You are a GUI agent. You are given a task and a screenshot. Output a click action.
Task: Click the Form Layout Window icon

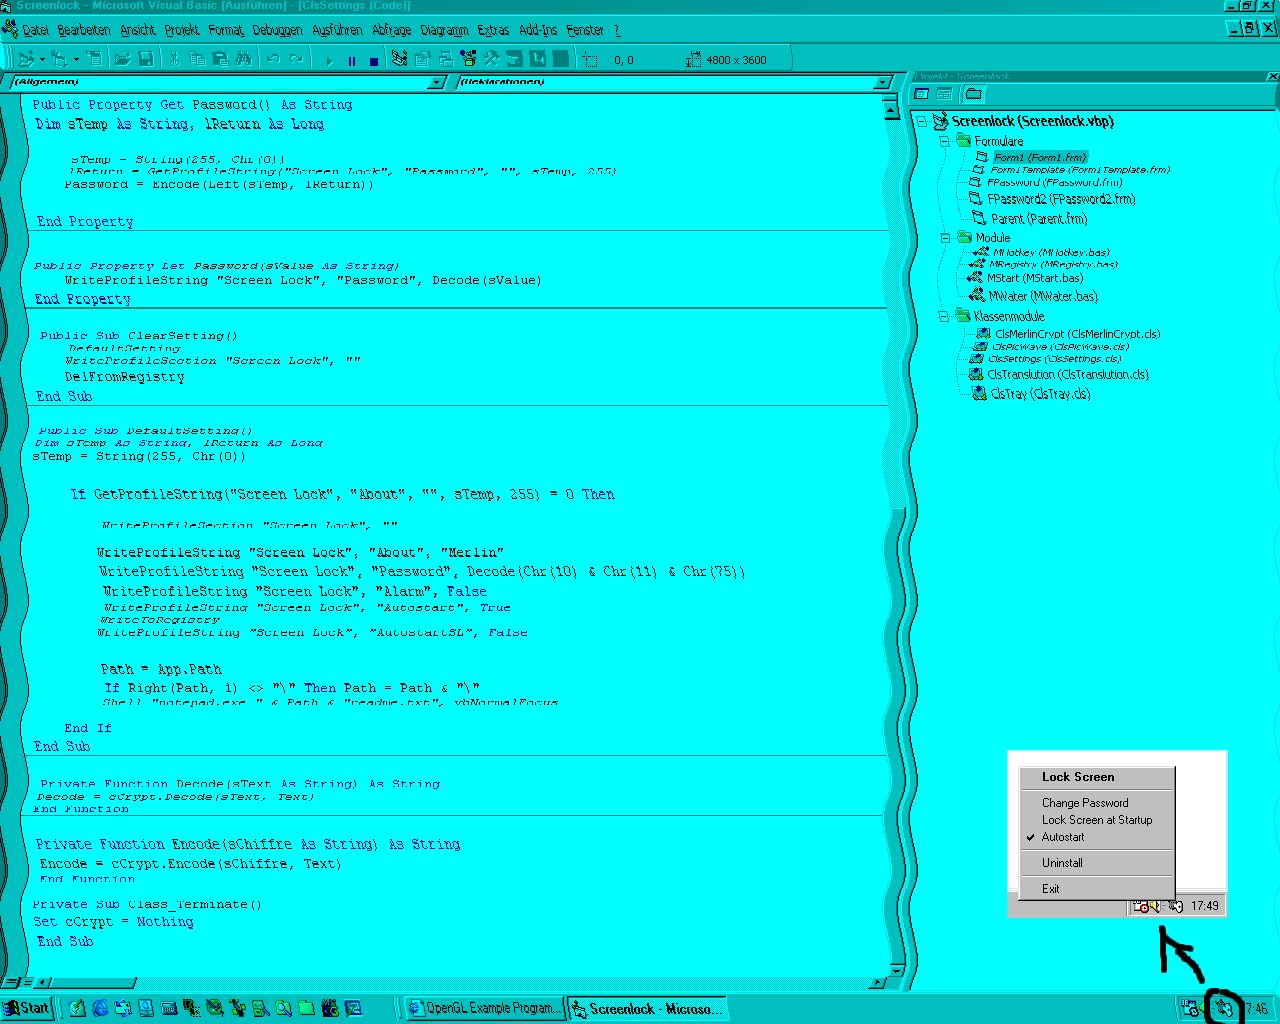coord(446,60)
